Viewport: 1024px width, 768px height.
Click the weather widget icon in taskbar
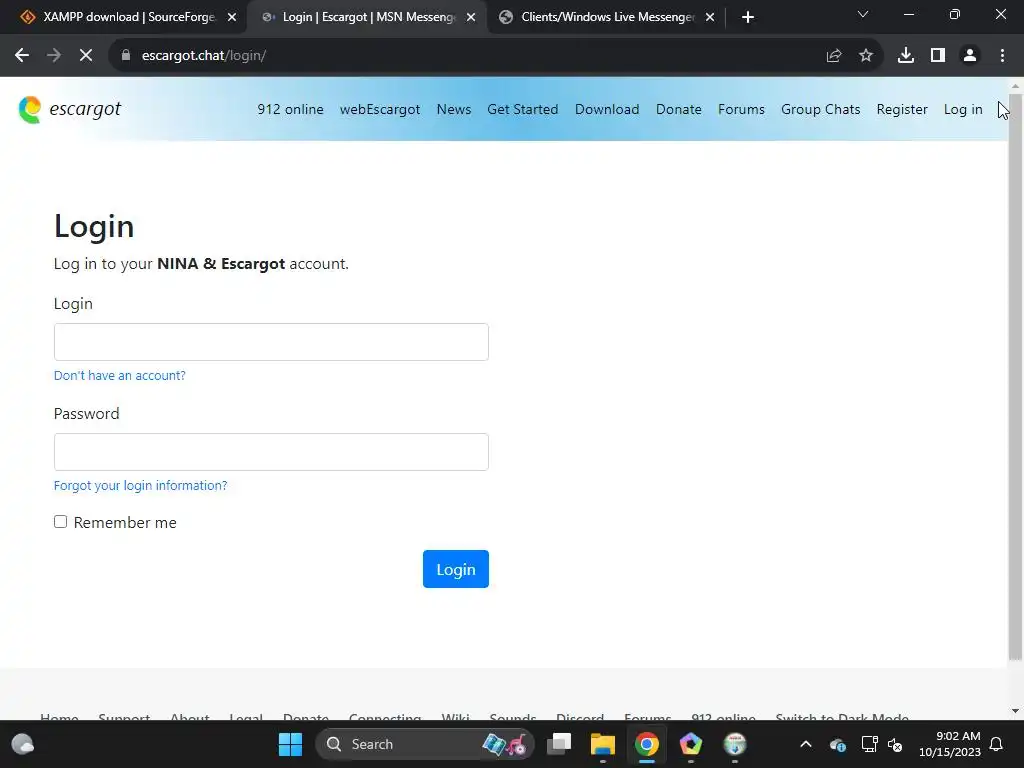point(23,744)
